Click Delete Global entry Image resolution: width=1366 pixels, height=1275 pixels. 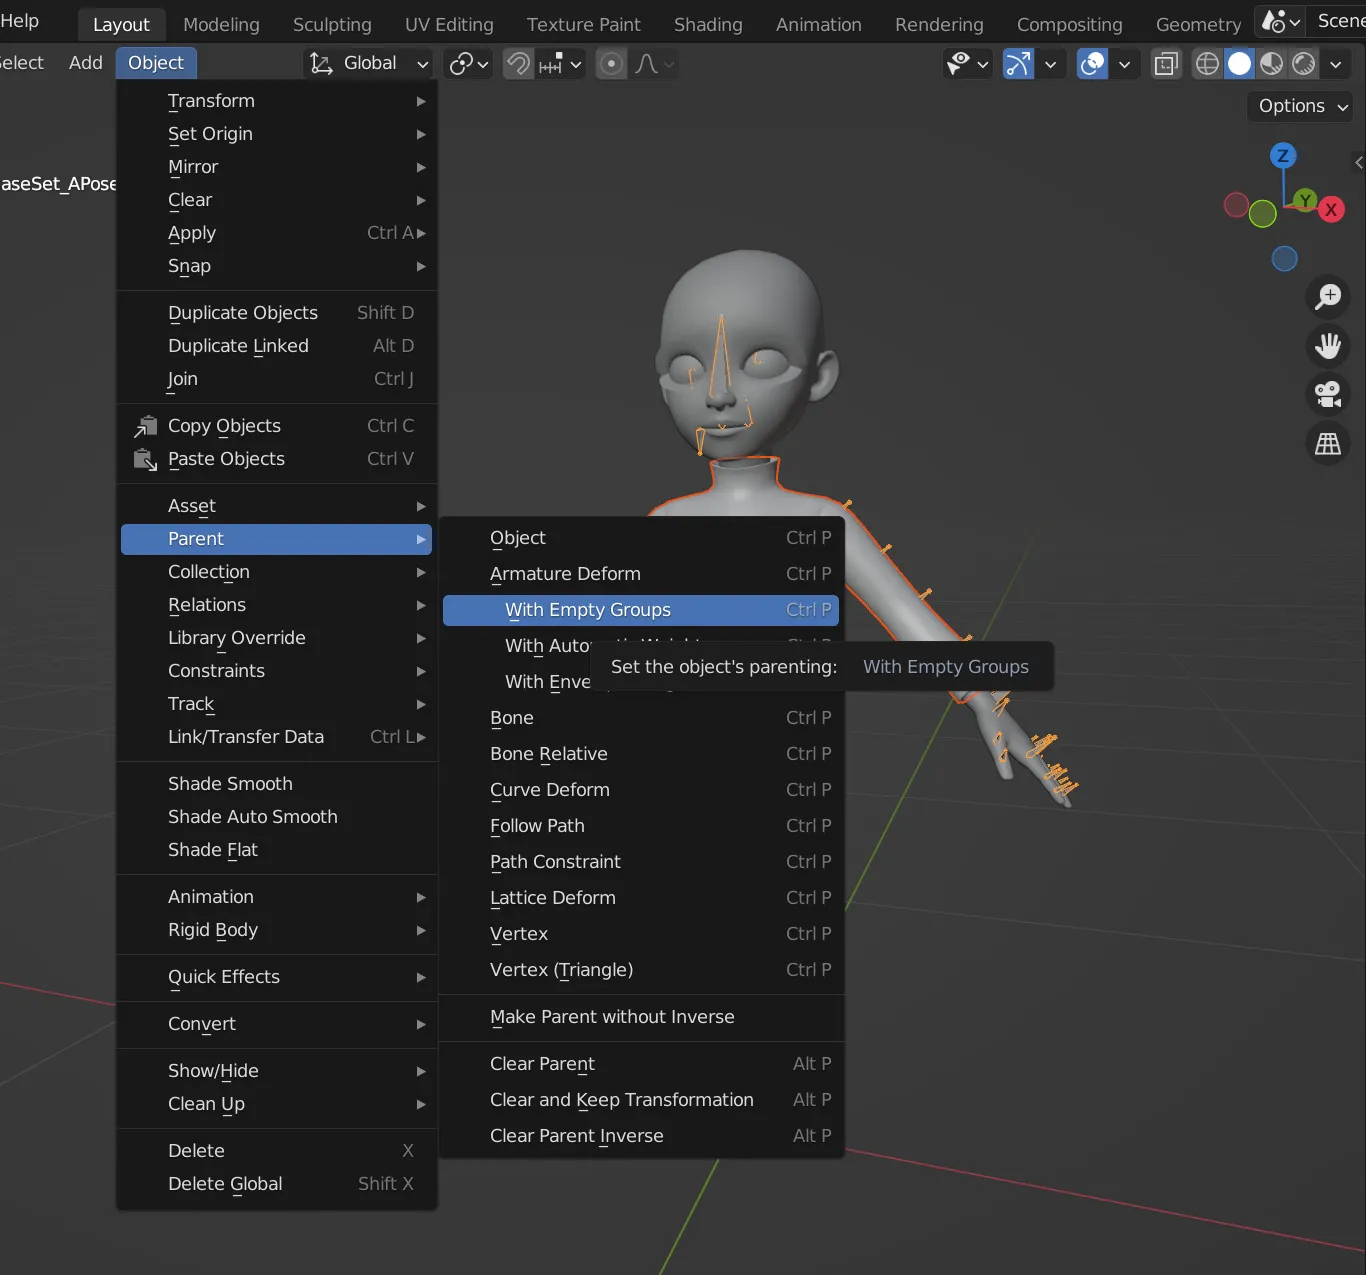coord(277,1184)
